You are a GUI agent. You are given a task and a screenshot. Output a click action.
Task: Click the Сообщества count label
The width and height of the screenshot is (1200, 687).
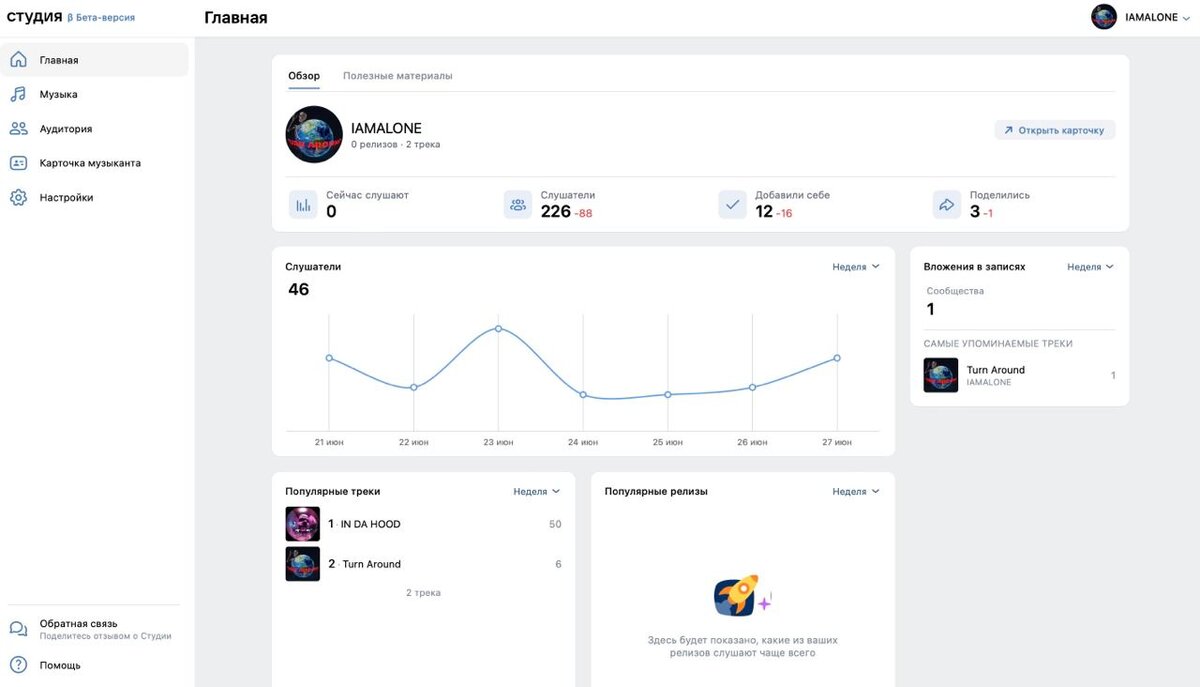(955, 291)
